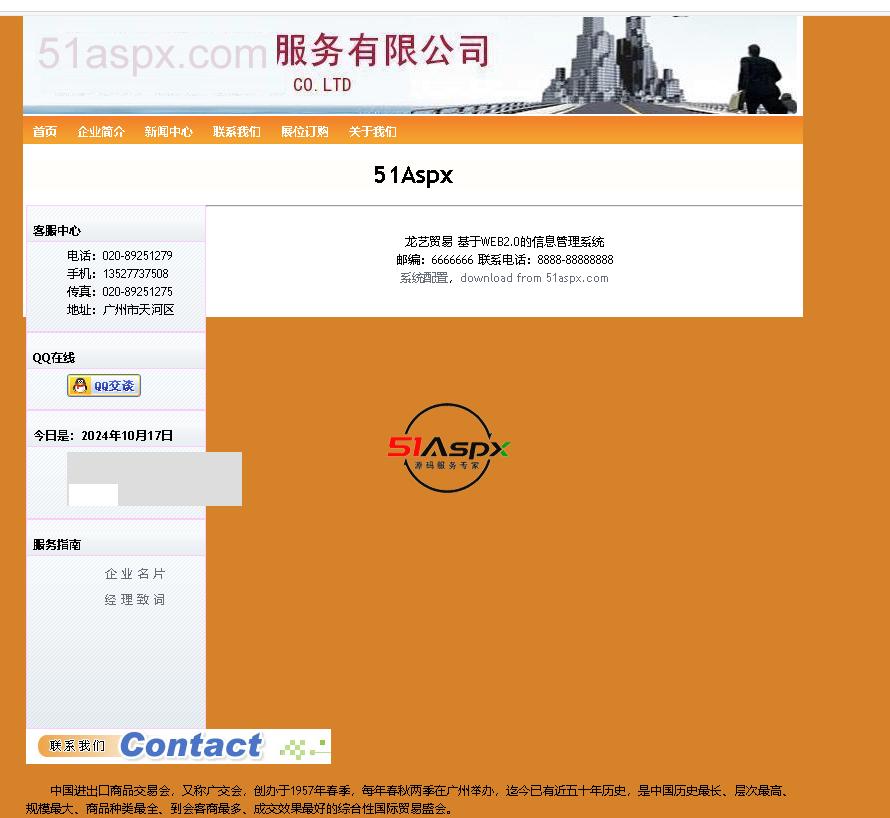The width and height of the screenshot is (890, 818).
Task: Open the 首页 navigation item
Action: coord(44,132)
